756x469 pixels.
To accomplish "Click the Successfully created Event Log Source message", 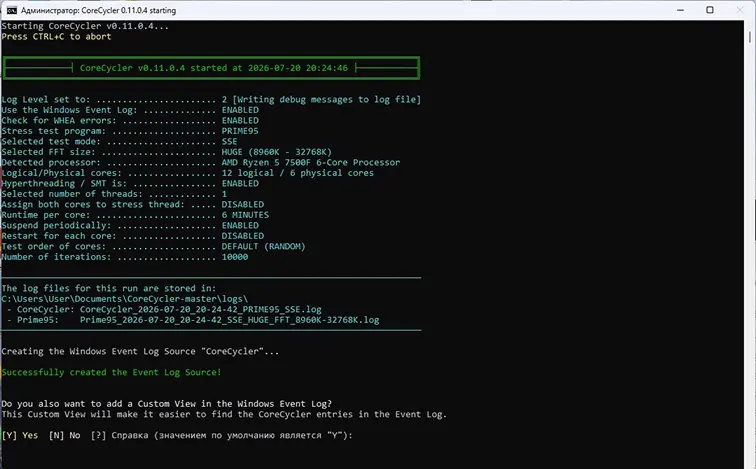I will coord(111,372).
